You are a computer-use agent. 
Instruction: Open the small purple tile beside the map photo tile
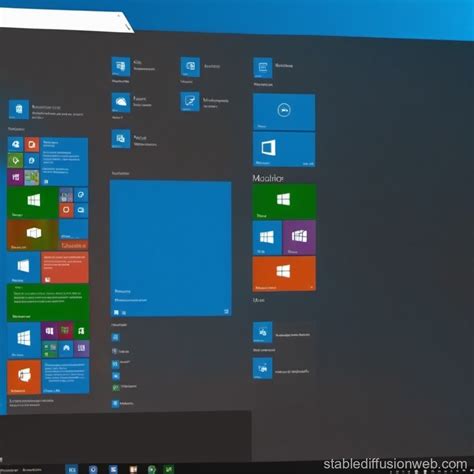point(15,177)
